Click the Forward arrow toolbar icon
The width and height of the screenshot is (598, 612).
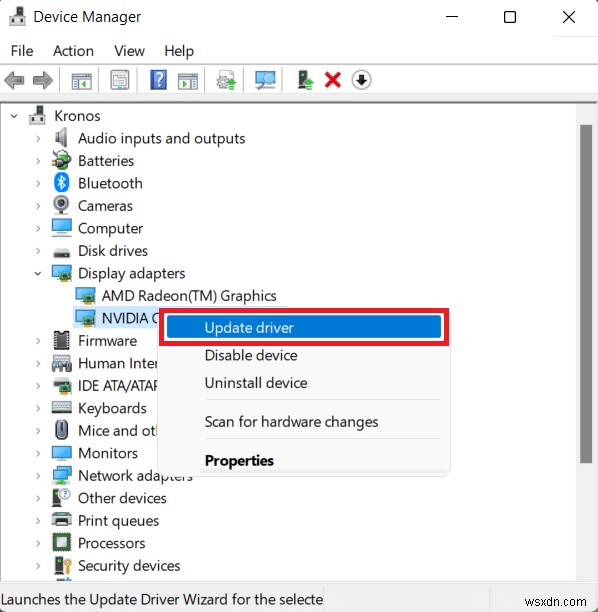43,80
